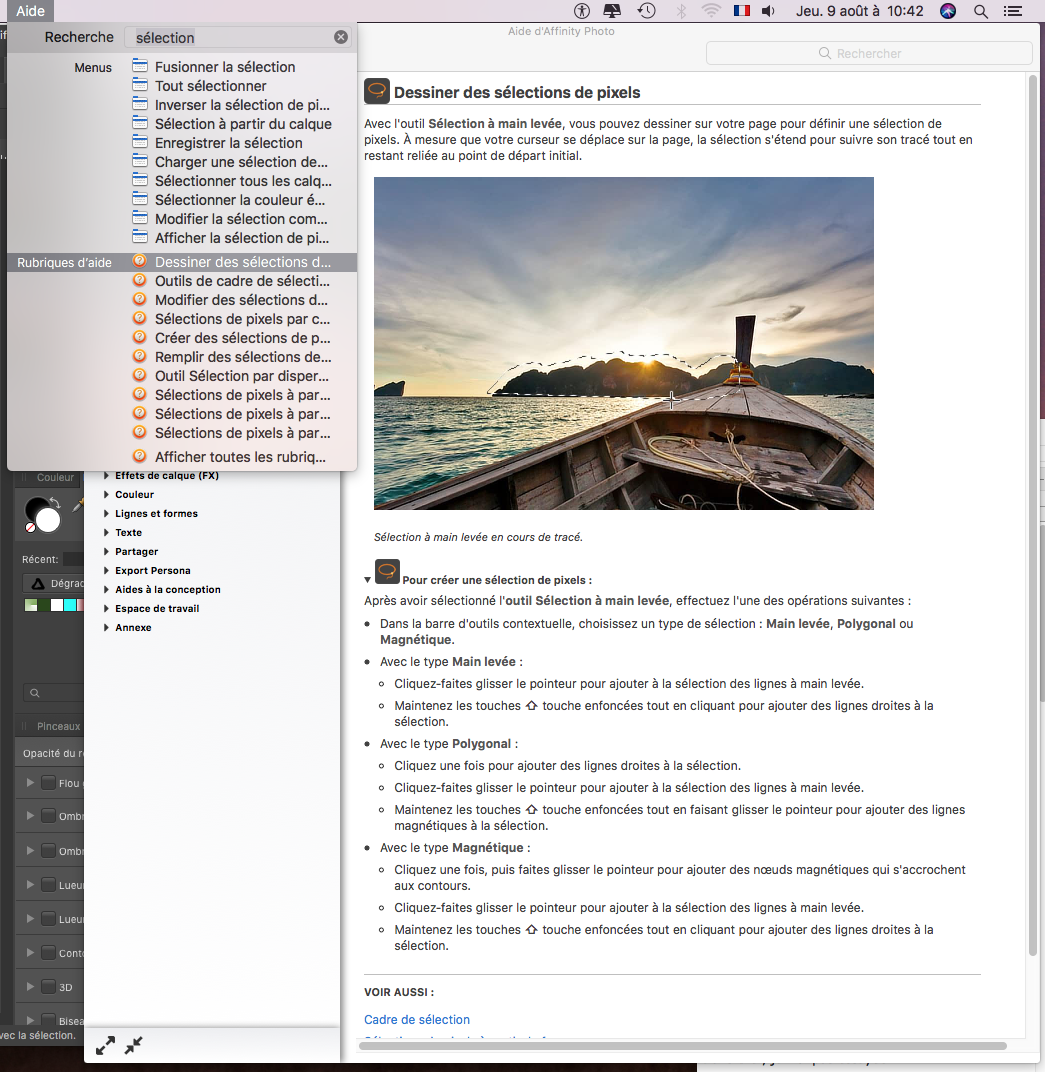Click the expand arrows icon below help sidebar
This screenshot has height=1072, width=1045.
pos(105,1045)
